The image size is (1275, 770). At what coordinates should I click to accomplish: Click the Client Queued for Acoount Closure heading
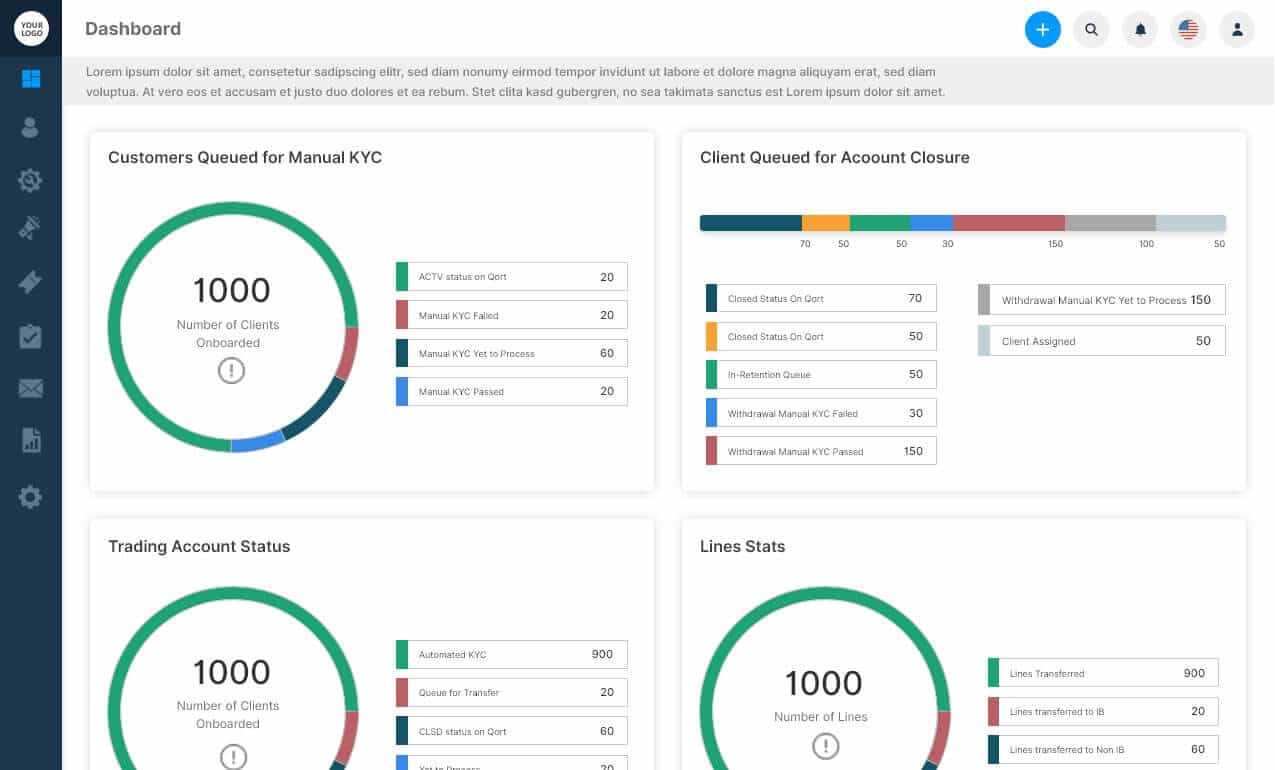pos(835,157)
